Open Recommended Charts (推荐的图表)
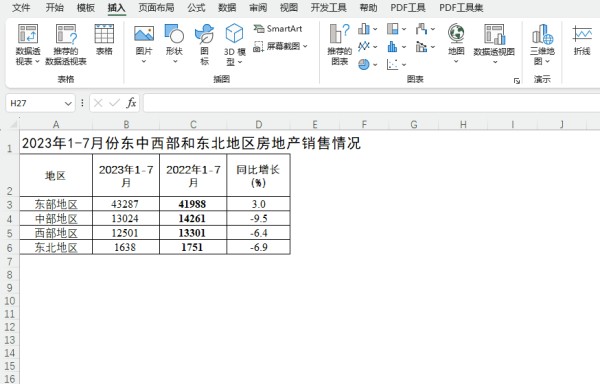This screenshot has width=600, height=384. point(339,44)
